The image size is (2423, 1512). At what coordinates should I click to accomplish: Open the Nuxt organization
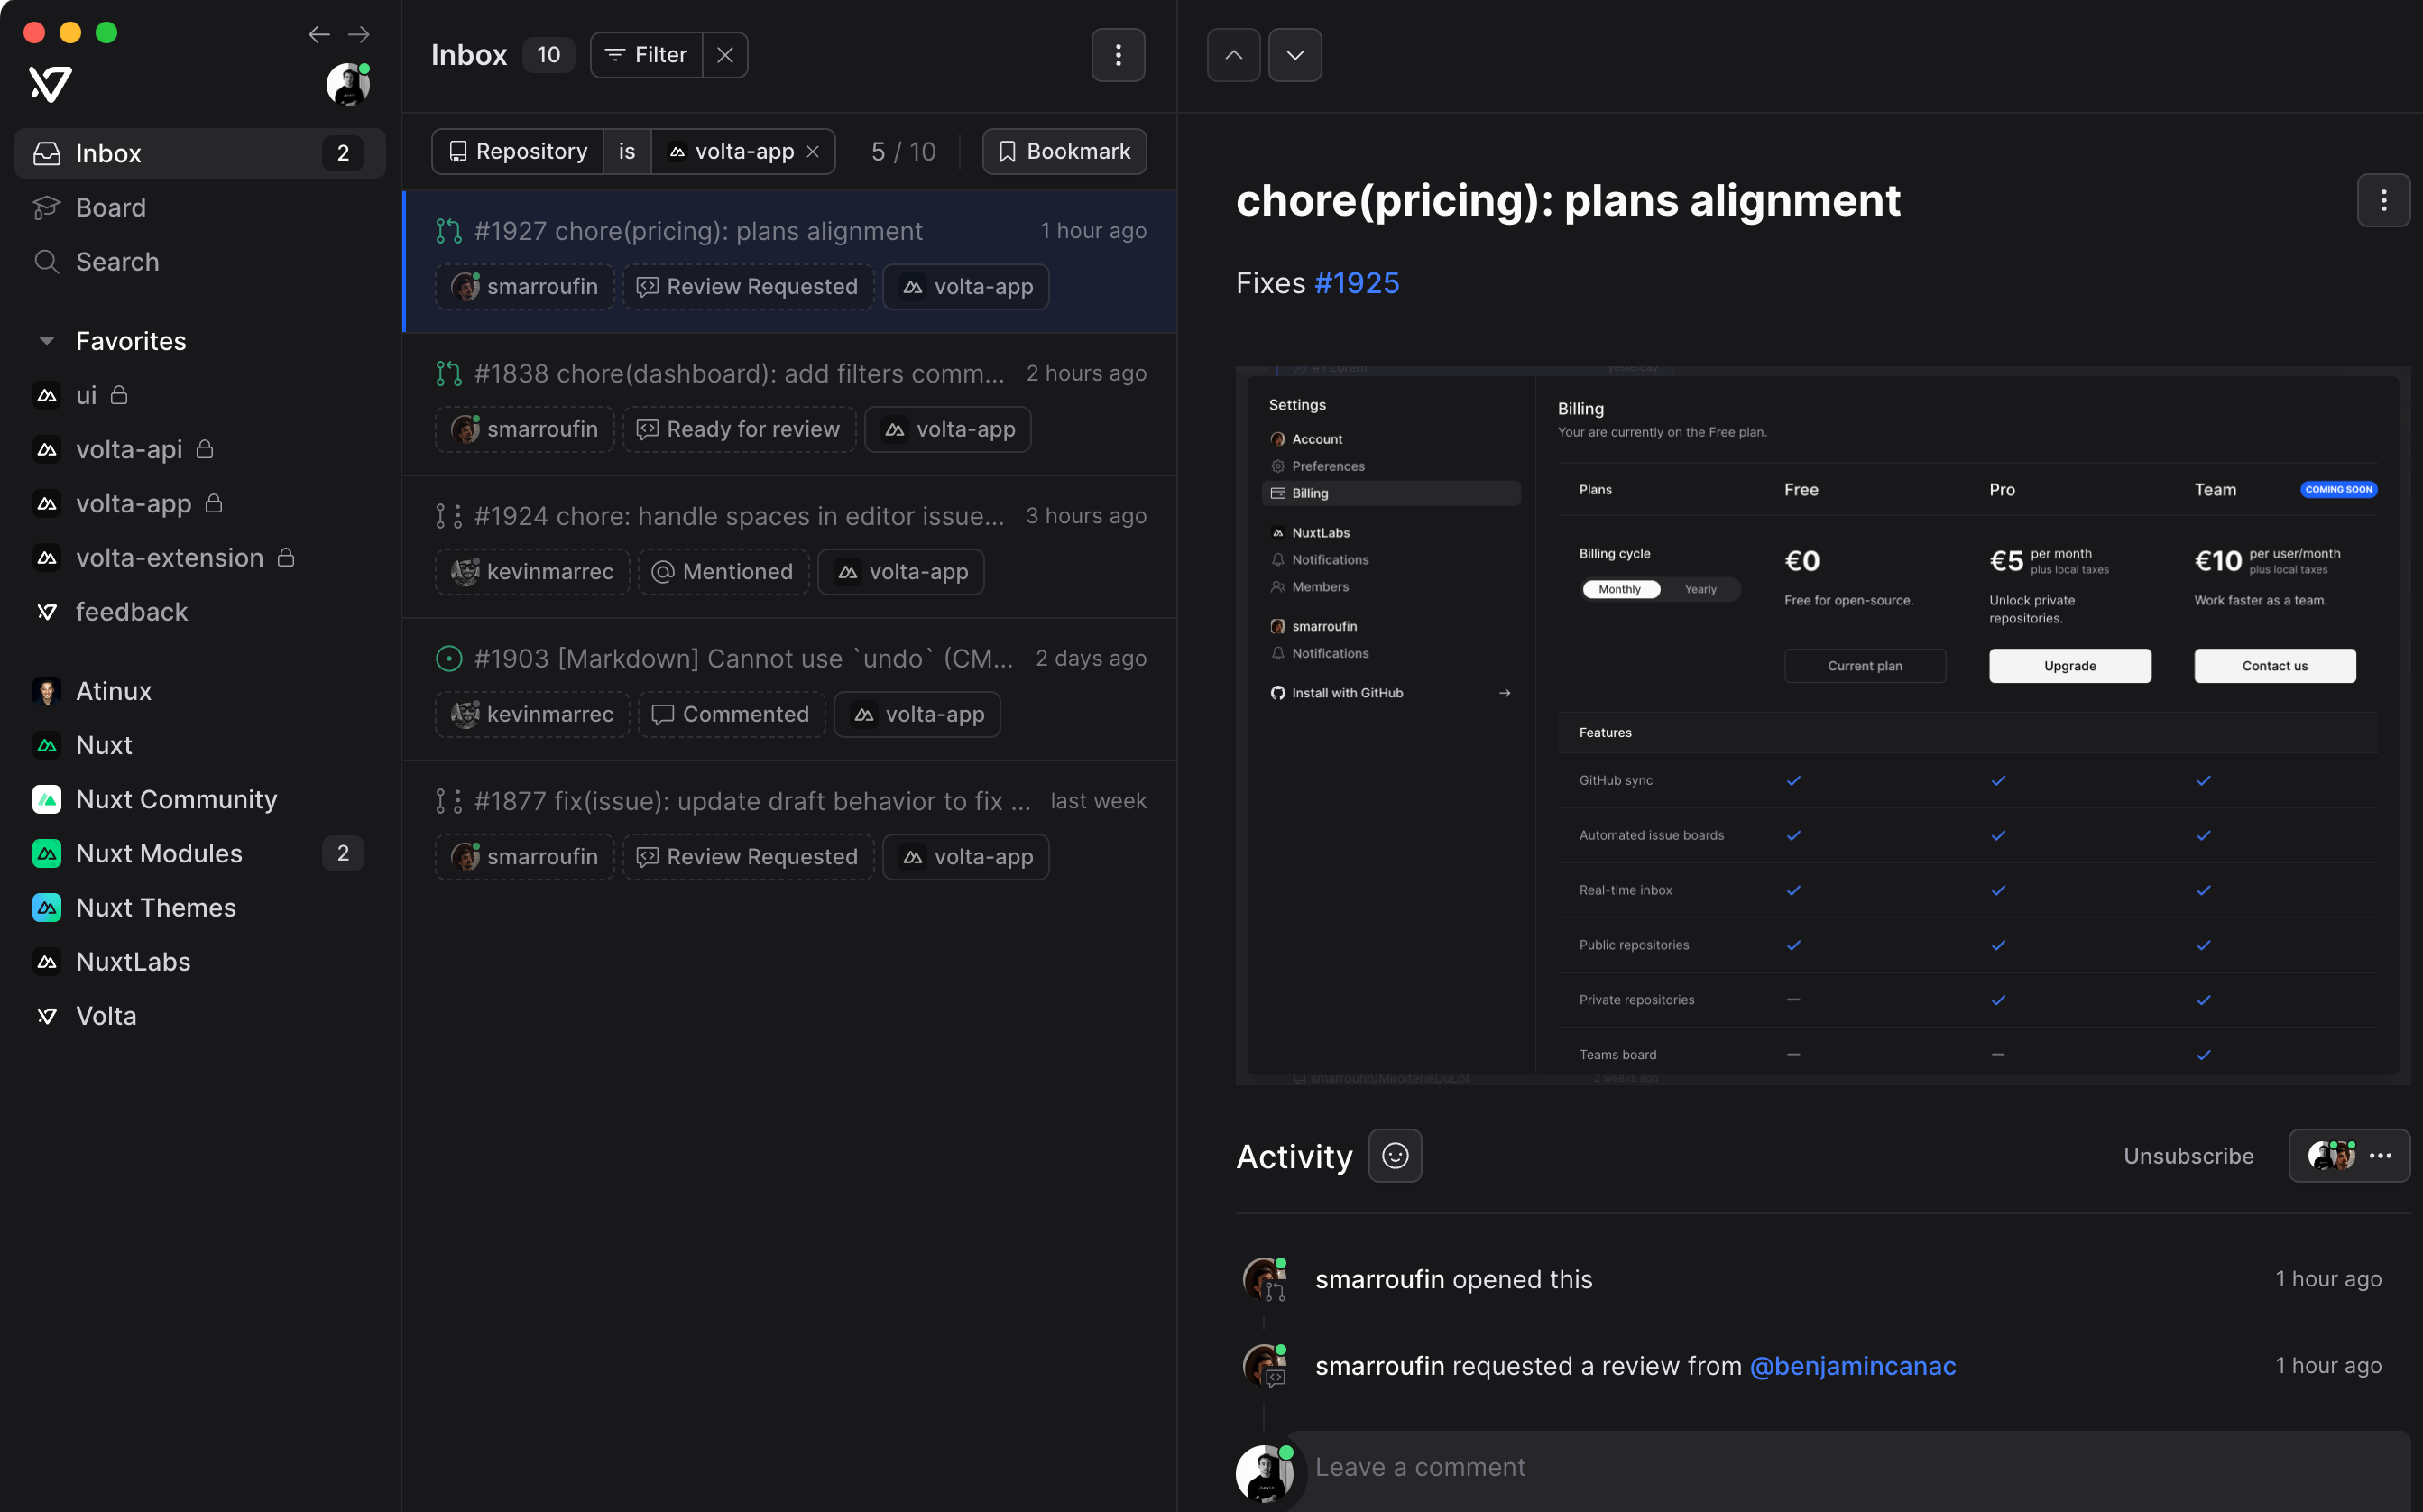coord(200,745)
